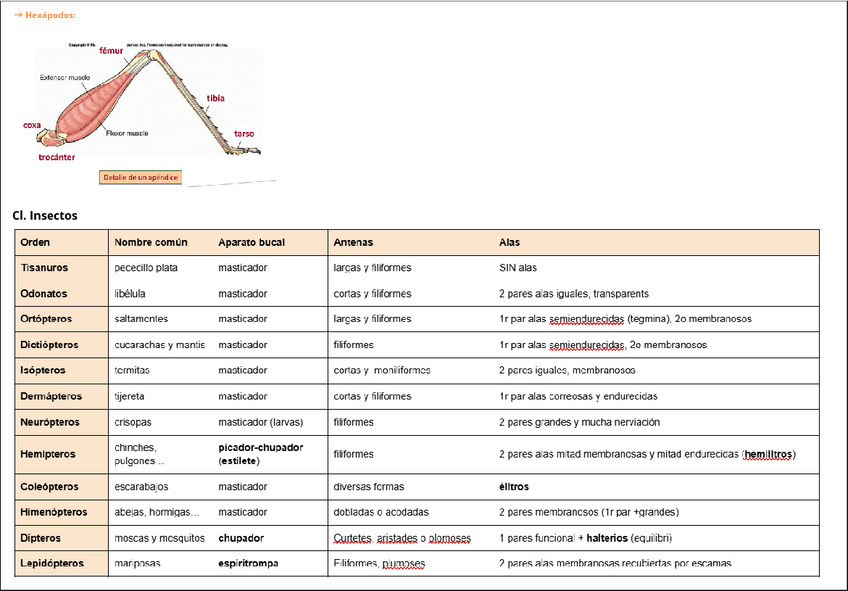This screenshot has width=848, height=591.
Task: Click the 'mariposas' common name
Action: pos(137,563)
